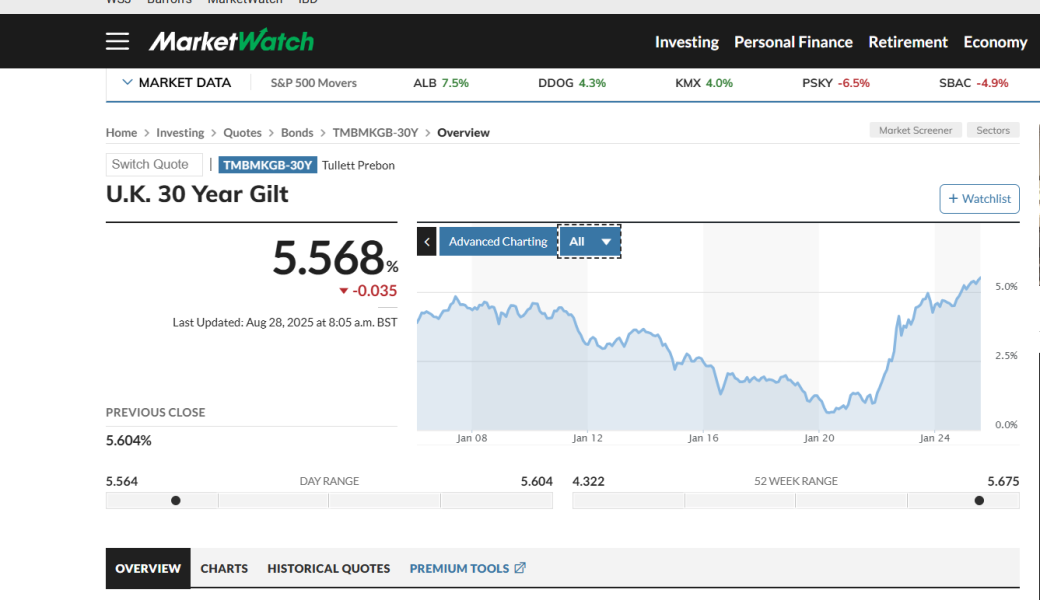Image resolution: width=1040 pixels, height=600 pixels.
Task: Add U.K. 30 Year Gilt to Watchlist
Action: point(979,199)
